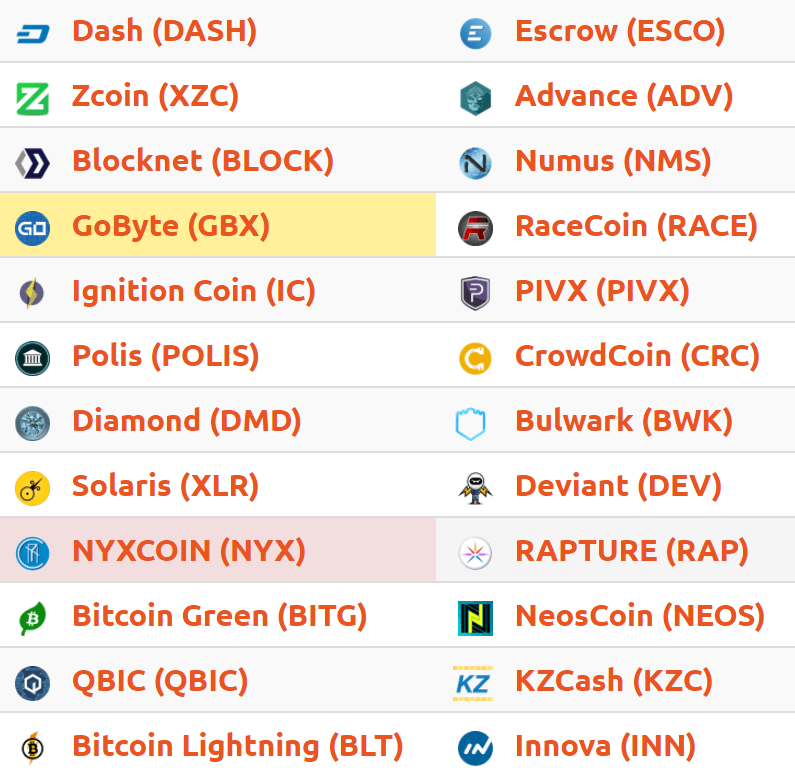Click the yellow CrowdCoin logo icon
The width and height of the screenshot is (795, 774).
click(x=475, y=358)
